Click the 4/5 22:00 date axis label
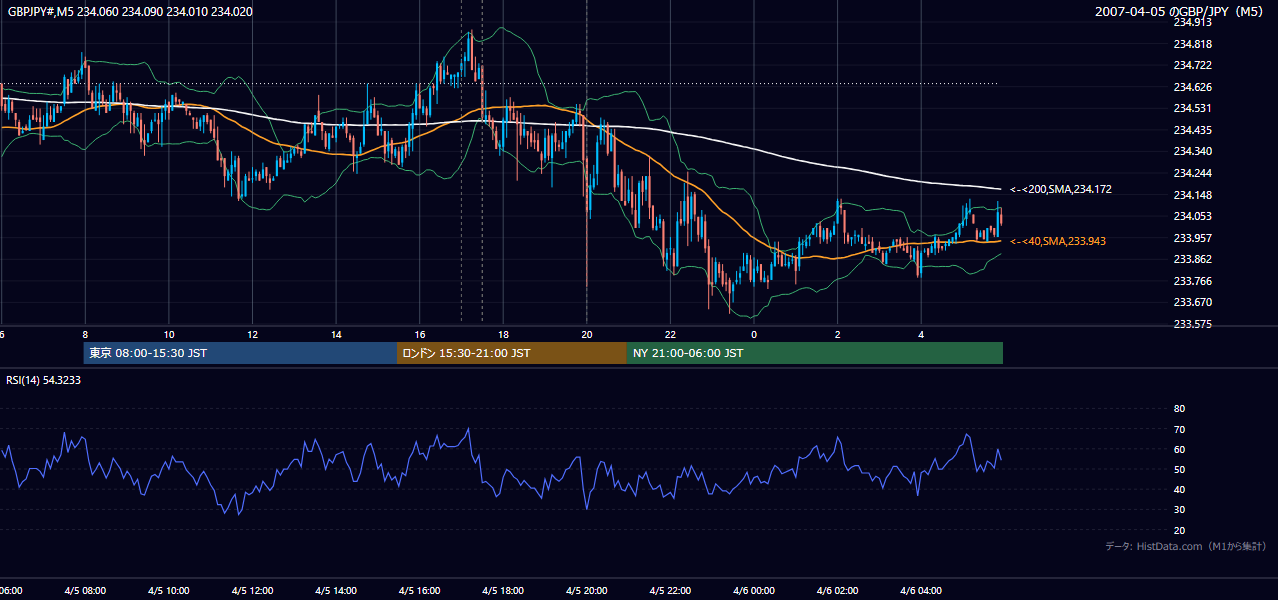Image resolution: width=1278 pixels, height=600 pixels. coord(670,591)
